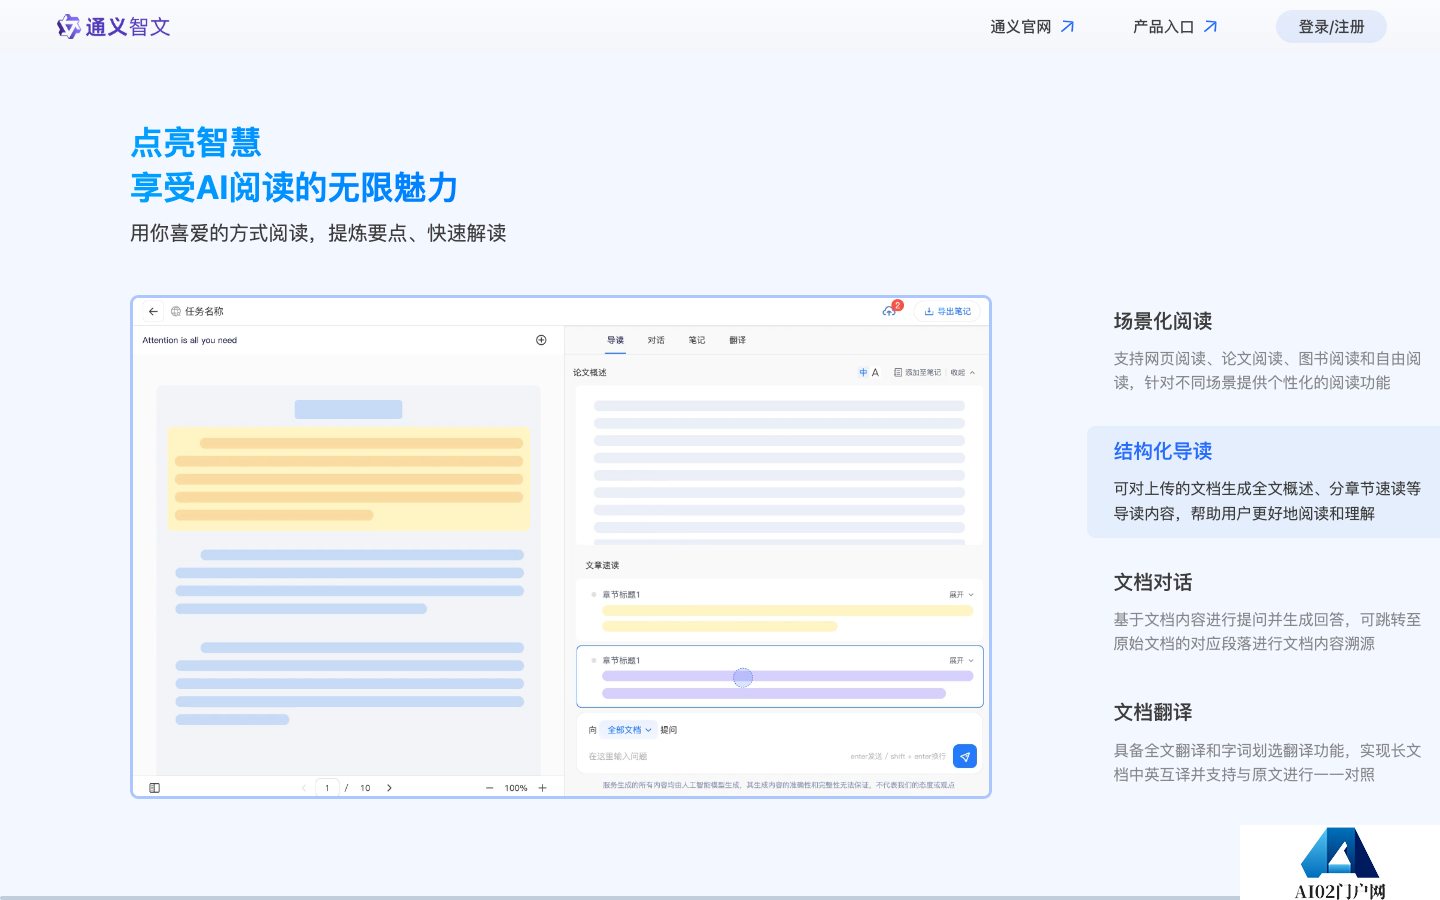Collapse the overview with 收起
This screenshot has height=900, width=1440.
(962, 372)
